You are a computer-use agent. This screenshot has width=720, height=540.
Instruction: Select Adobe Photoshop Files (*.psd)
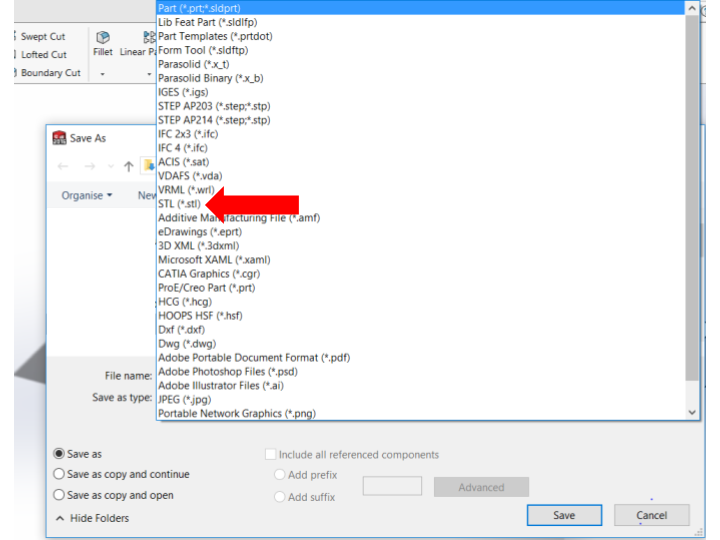[x=421, y=371]
